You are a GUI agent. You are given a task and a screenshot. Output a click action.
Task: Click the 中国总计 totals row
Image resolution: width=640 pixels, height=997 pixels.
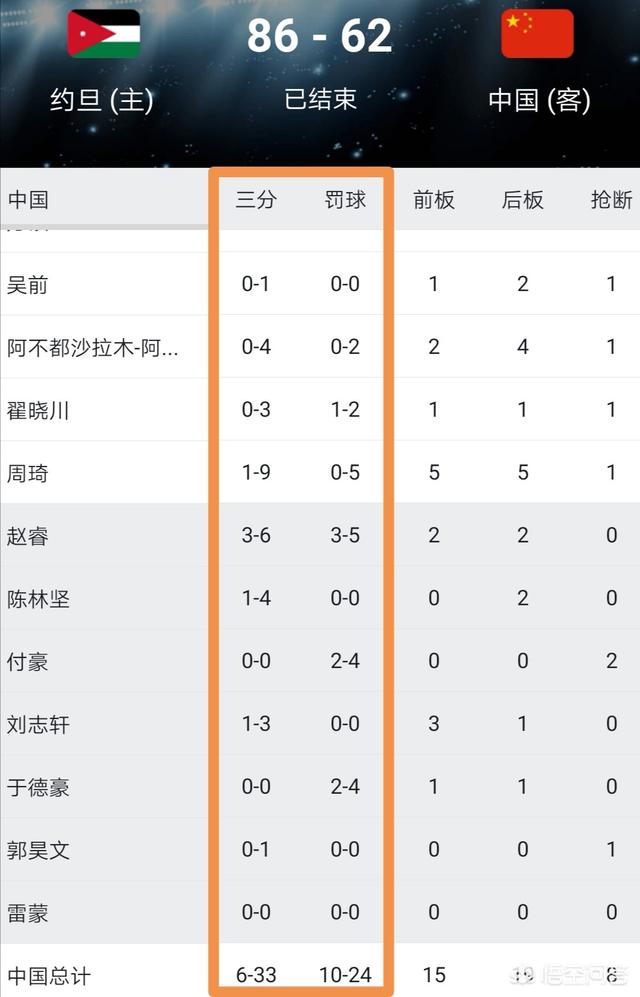tap(320, 974)
